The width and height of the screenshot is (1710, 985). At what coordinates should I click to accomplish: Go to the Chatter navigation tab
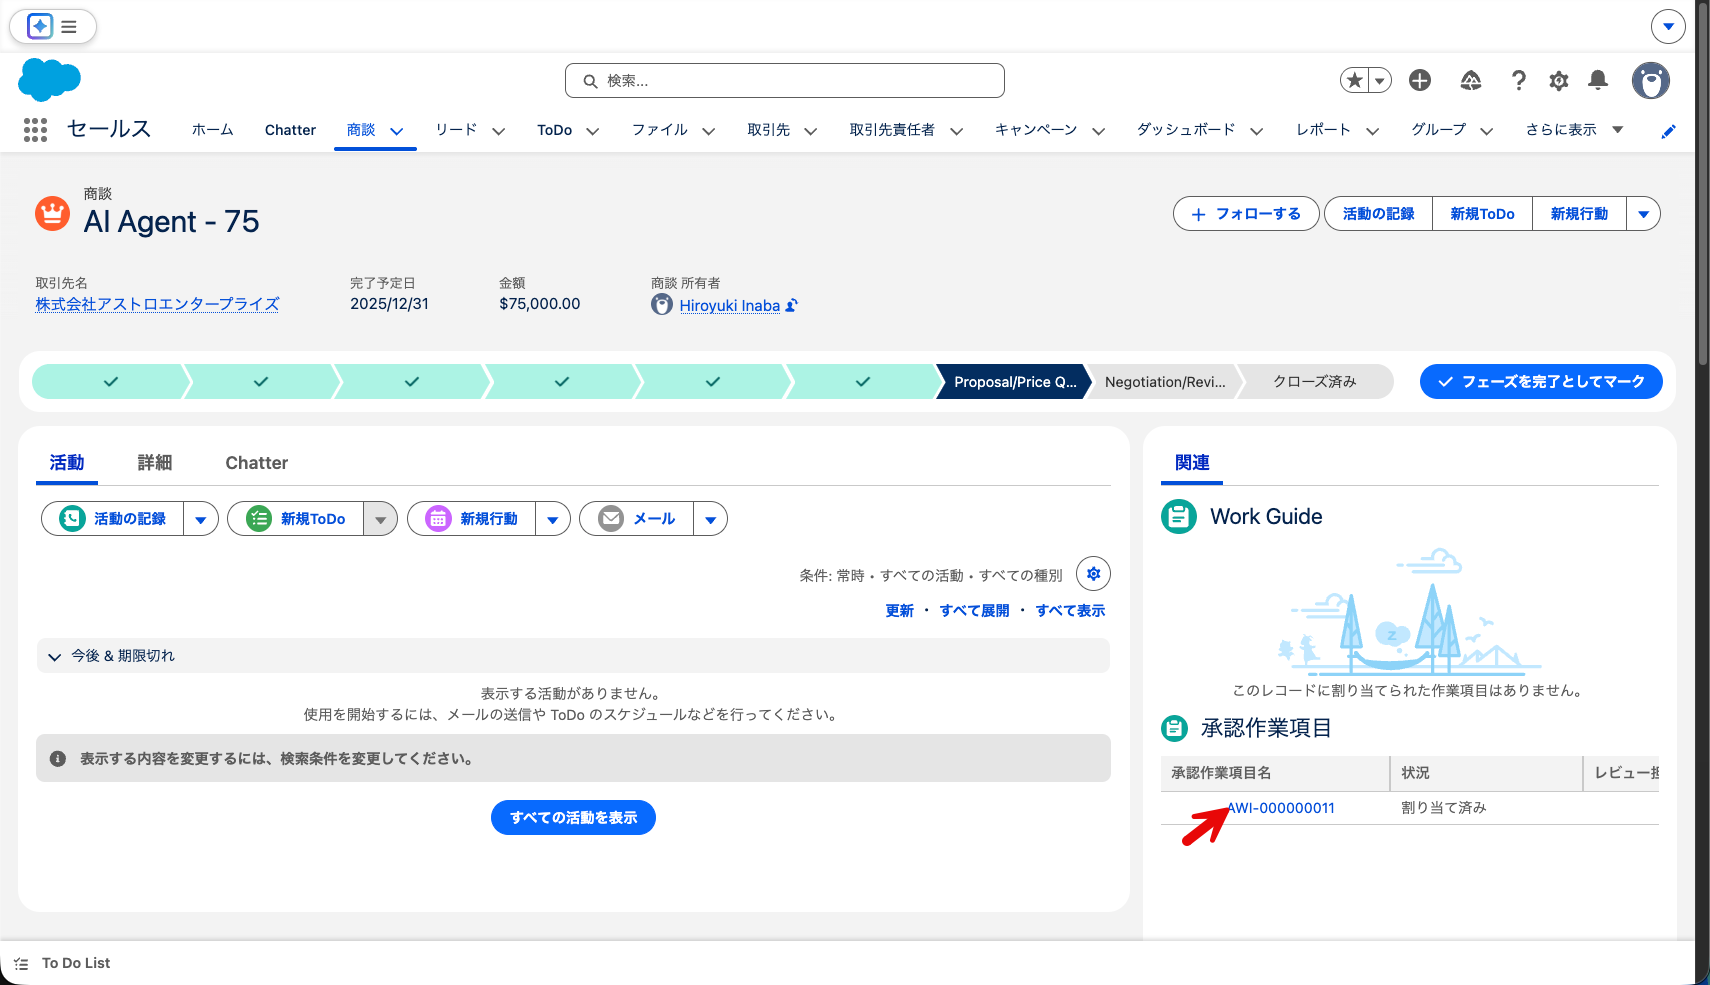click(x=290, y=130)
